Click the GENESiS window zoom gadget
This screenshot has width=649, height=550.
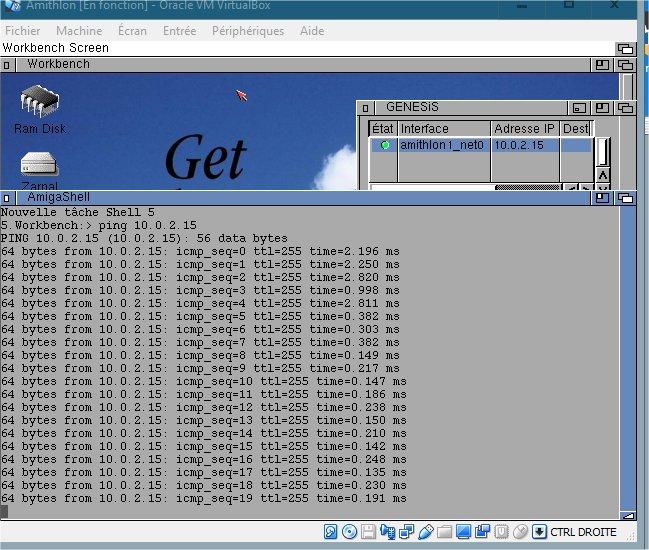[x=602, y=108]
